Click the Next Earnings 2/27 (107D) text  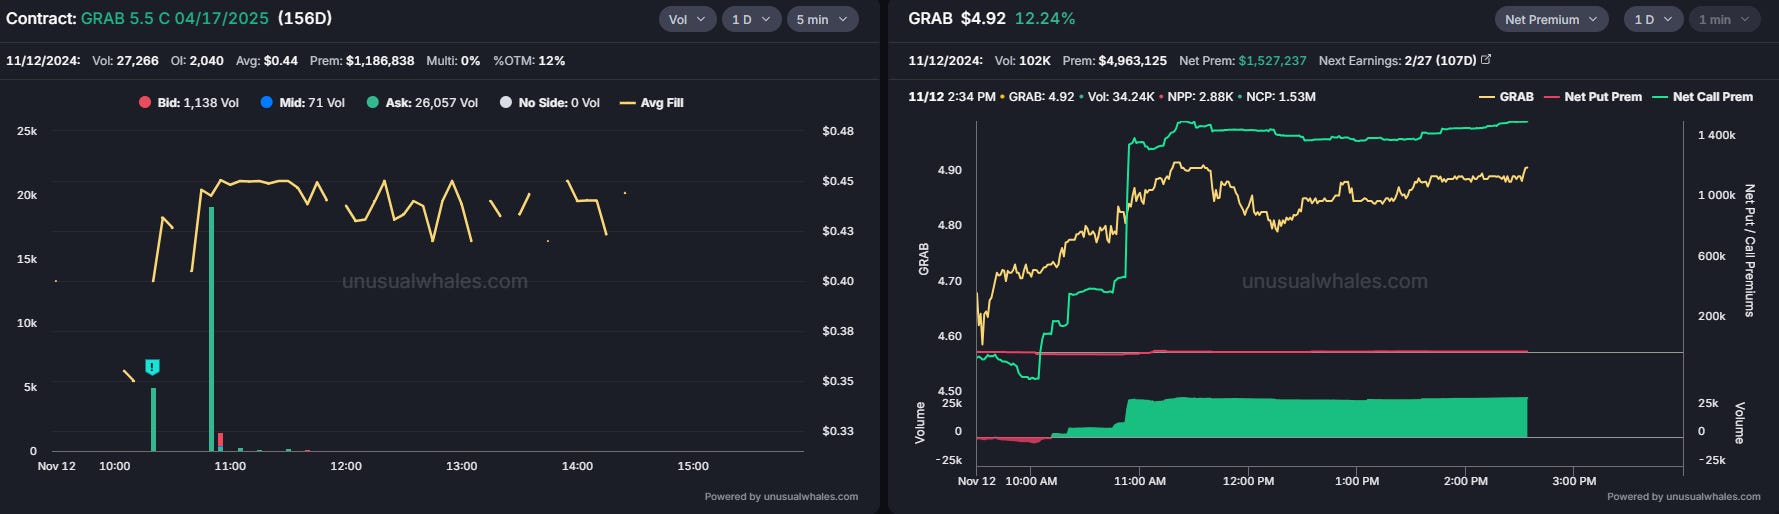(1397, 61)
